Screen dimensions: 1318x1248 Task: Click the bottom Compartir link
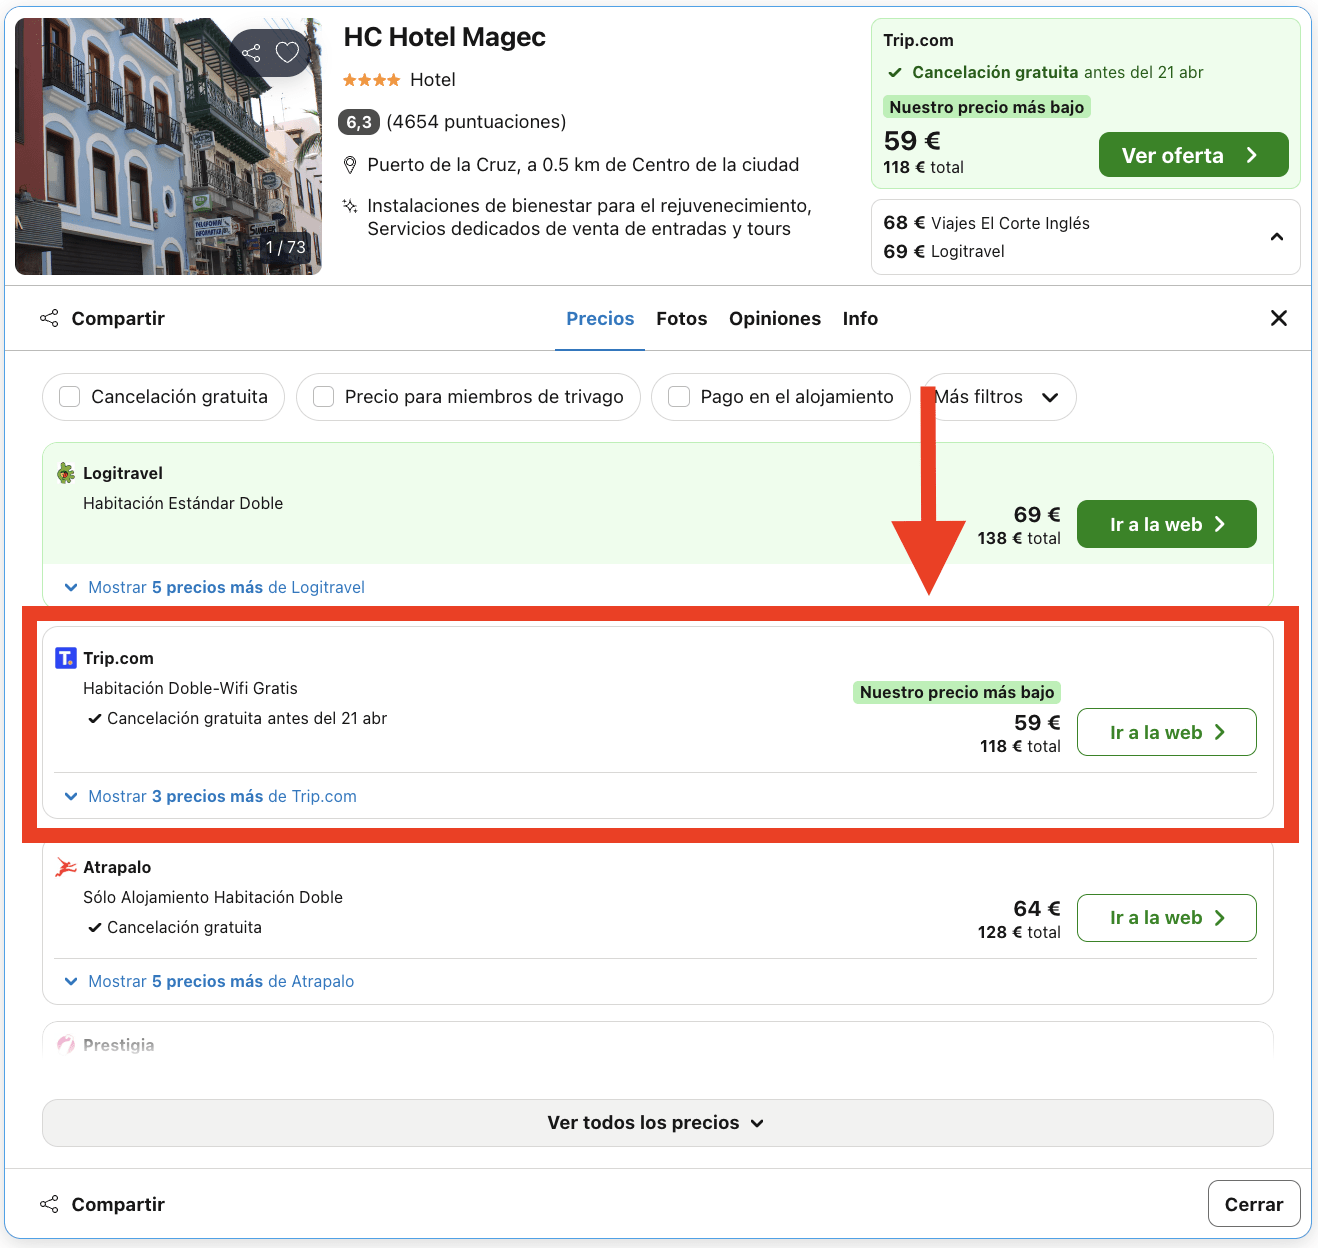pyautogui.click(x=118, y=1204)
